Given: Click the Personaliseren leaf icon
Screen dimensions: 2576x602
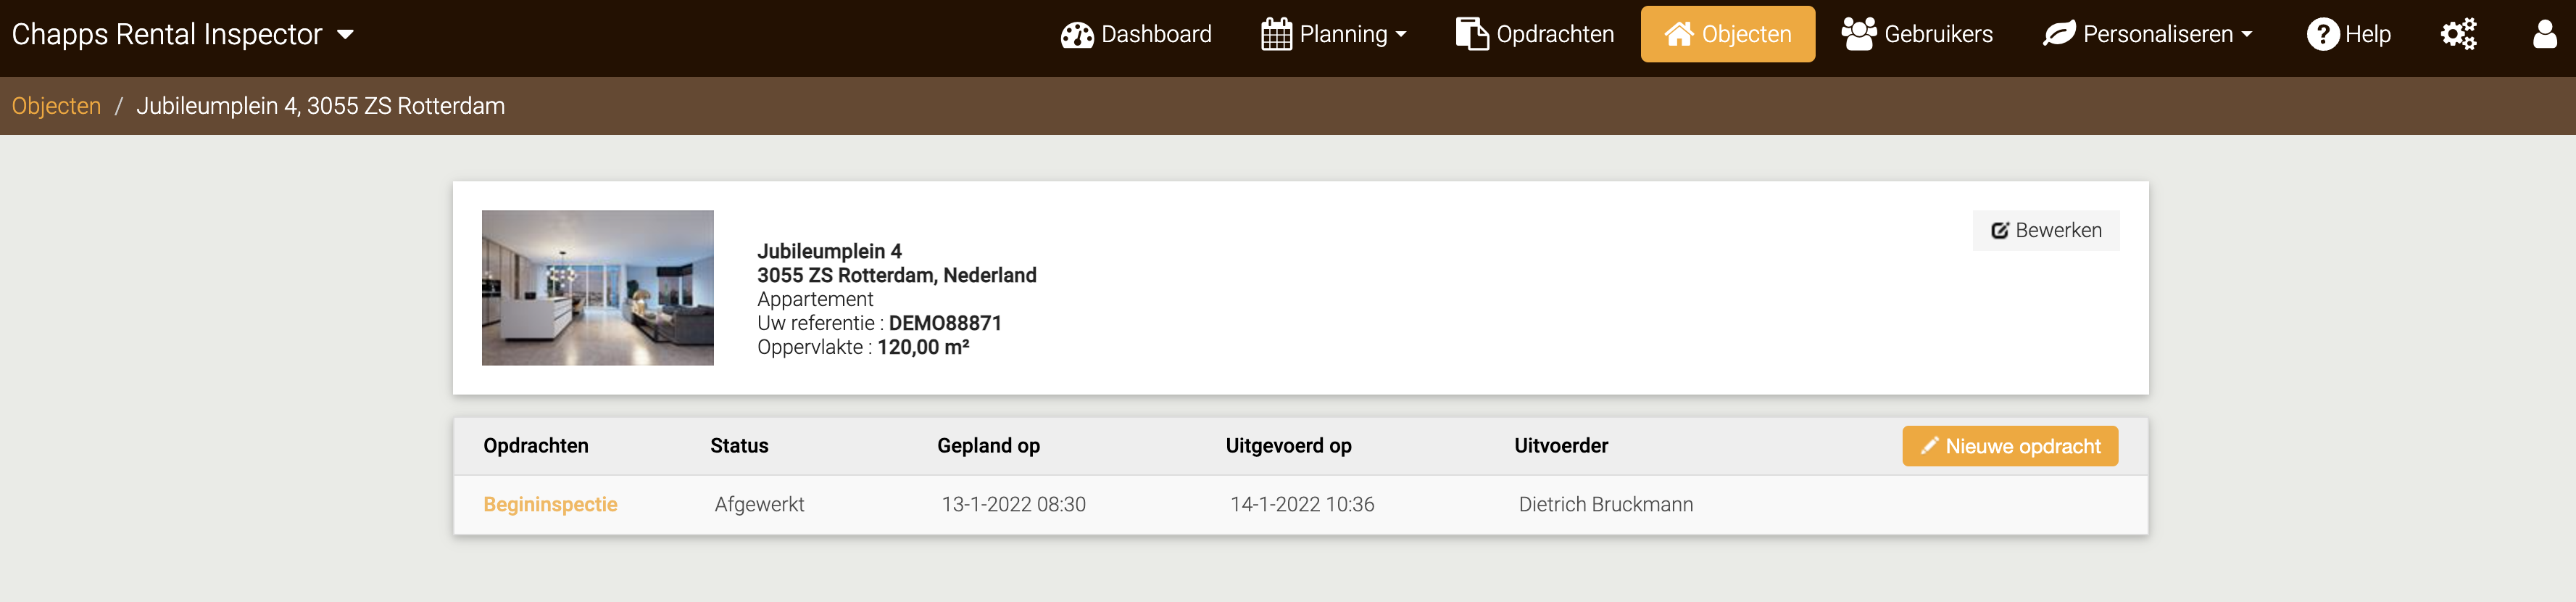Looking at the screenshot, I should tap(2059, 34).
